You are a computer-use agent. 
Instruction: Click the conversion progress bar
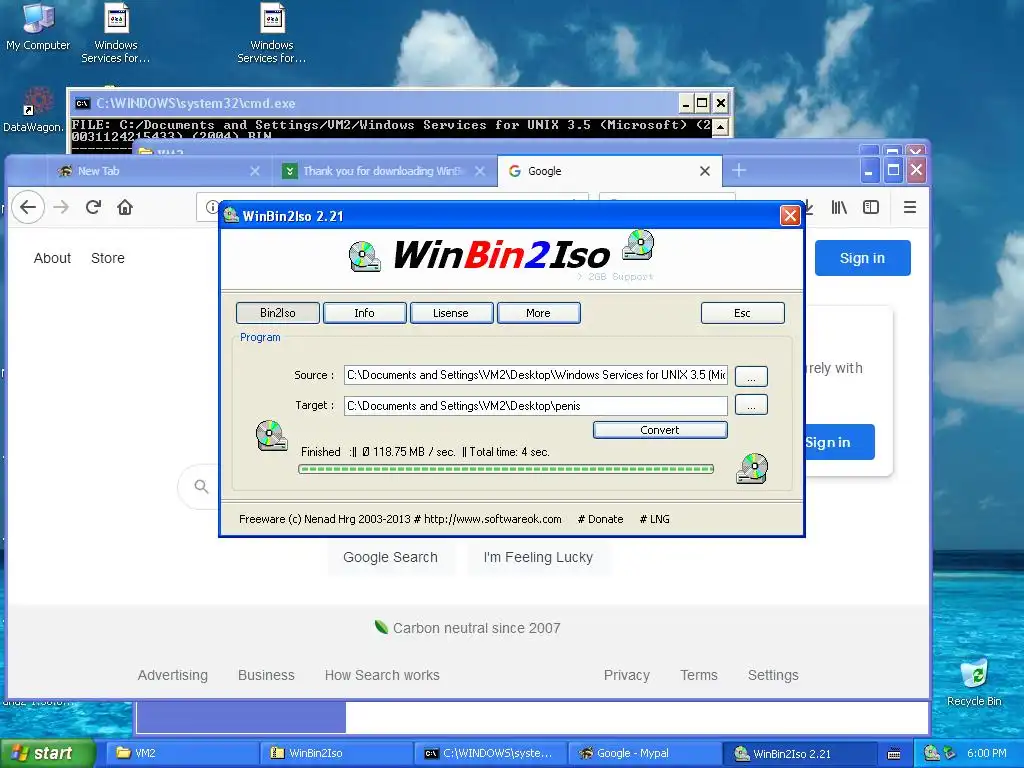505,469
